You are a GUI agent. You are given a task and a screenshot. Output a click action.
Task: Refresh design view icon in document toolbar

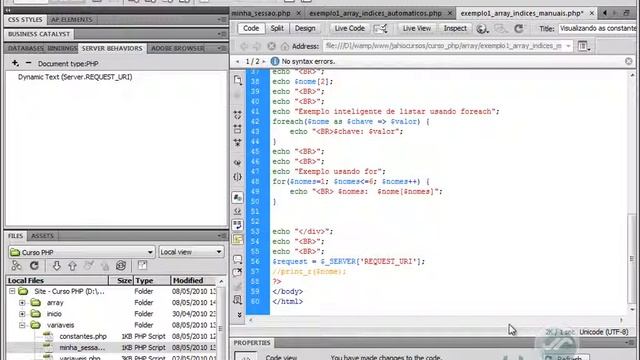tap(518, 29)
